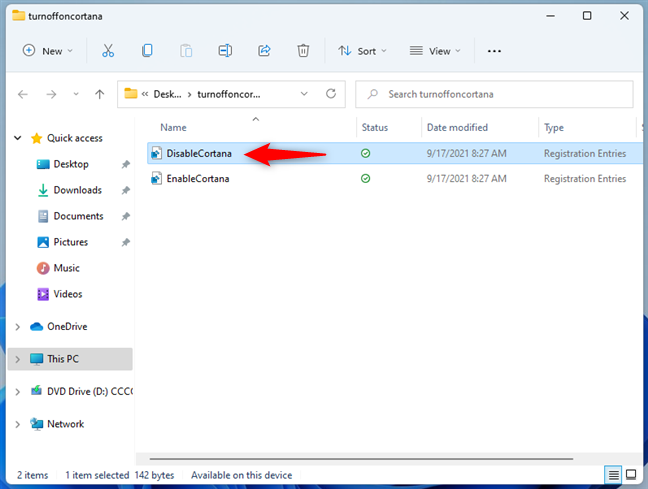Click the Delete trash icon
The image size is (648, 489).
[303, 51]
